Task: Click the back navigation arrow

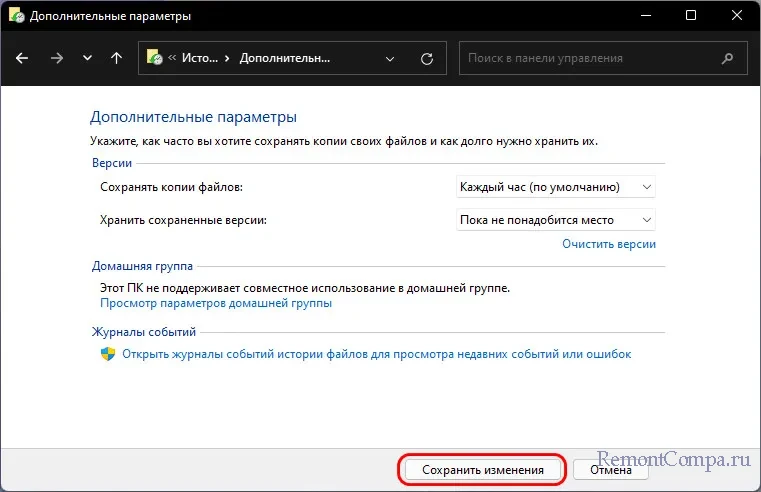Action: click(x=23, y=58)
